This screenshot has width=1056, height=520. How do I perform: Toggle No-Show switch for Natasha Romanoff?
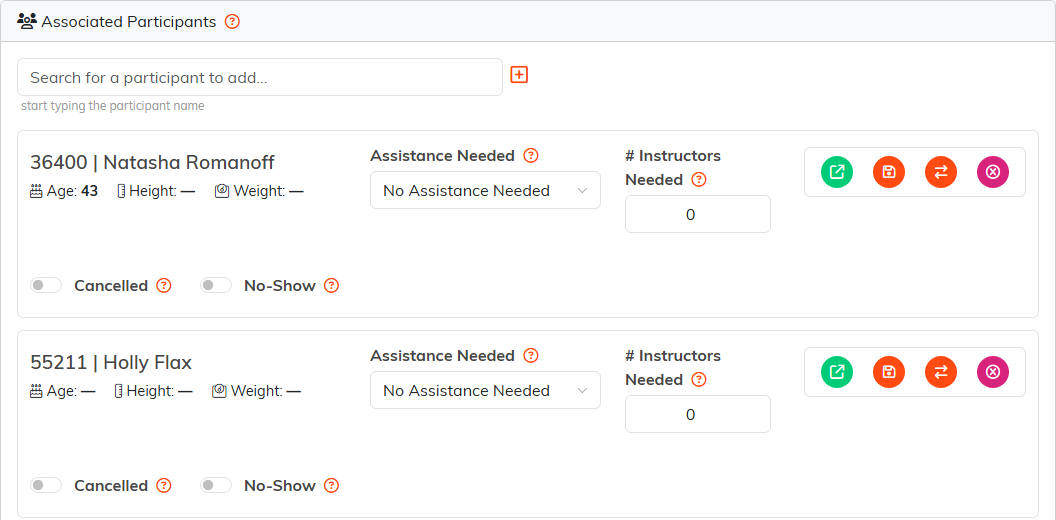[x=216, y=286]
